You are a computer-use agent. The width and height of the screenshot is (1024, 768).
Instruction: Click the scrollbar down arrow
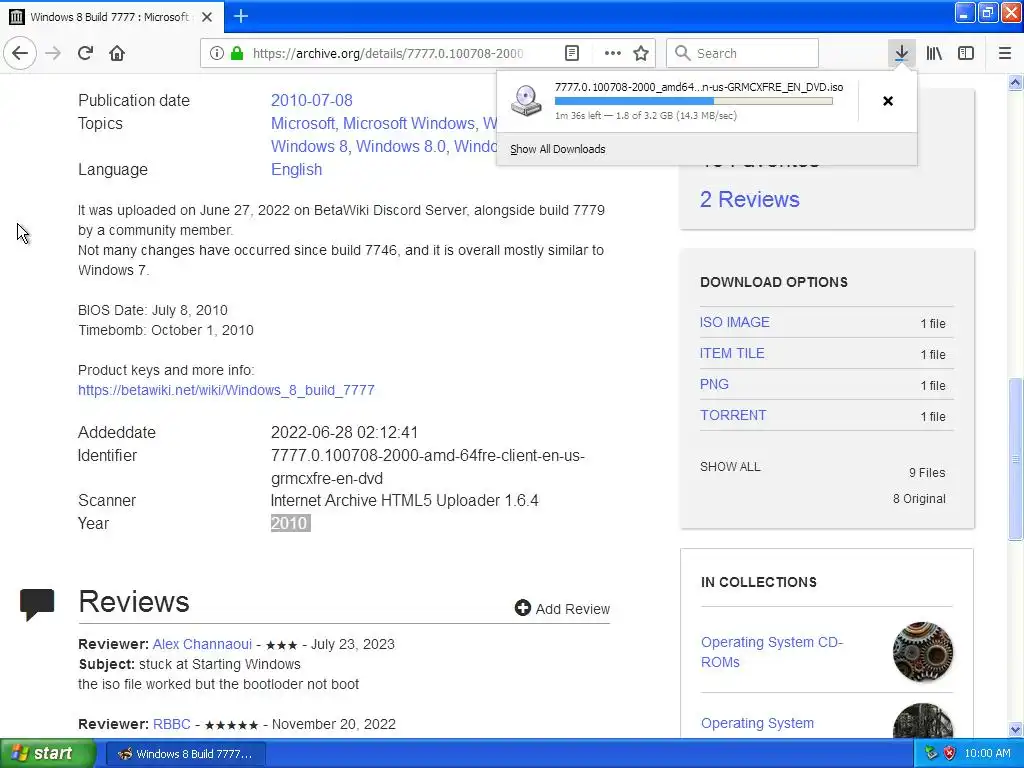click(x=1016, y=729)
